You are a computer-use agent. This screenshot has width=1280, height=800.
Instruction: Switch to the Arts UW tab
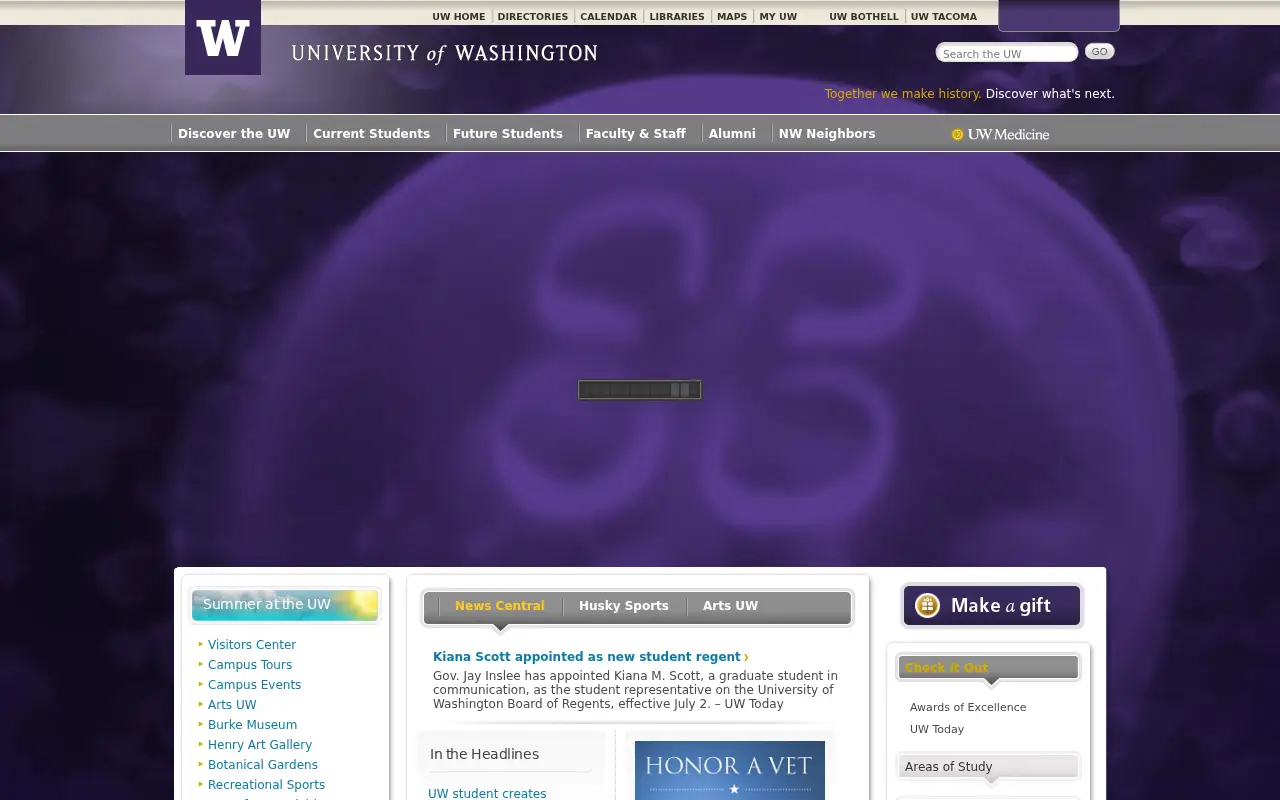[x=730, y=606]
